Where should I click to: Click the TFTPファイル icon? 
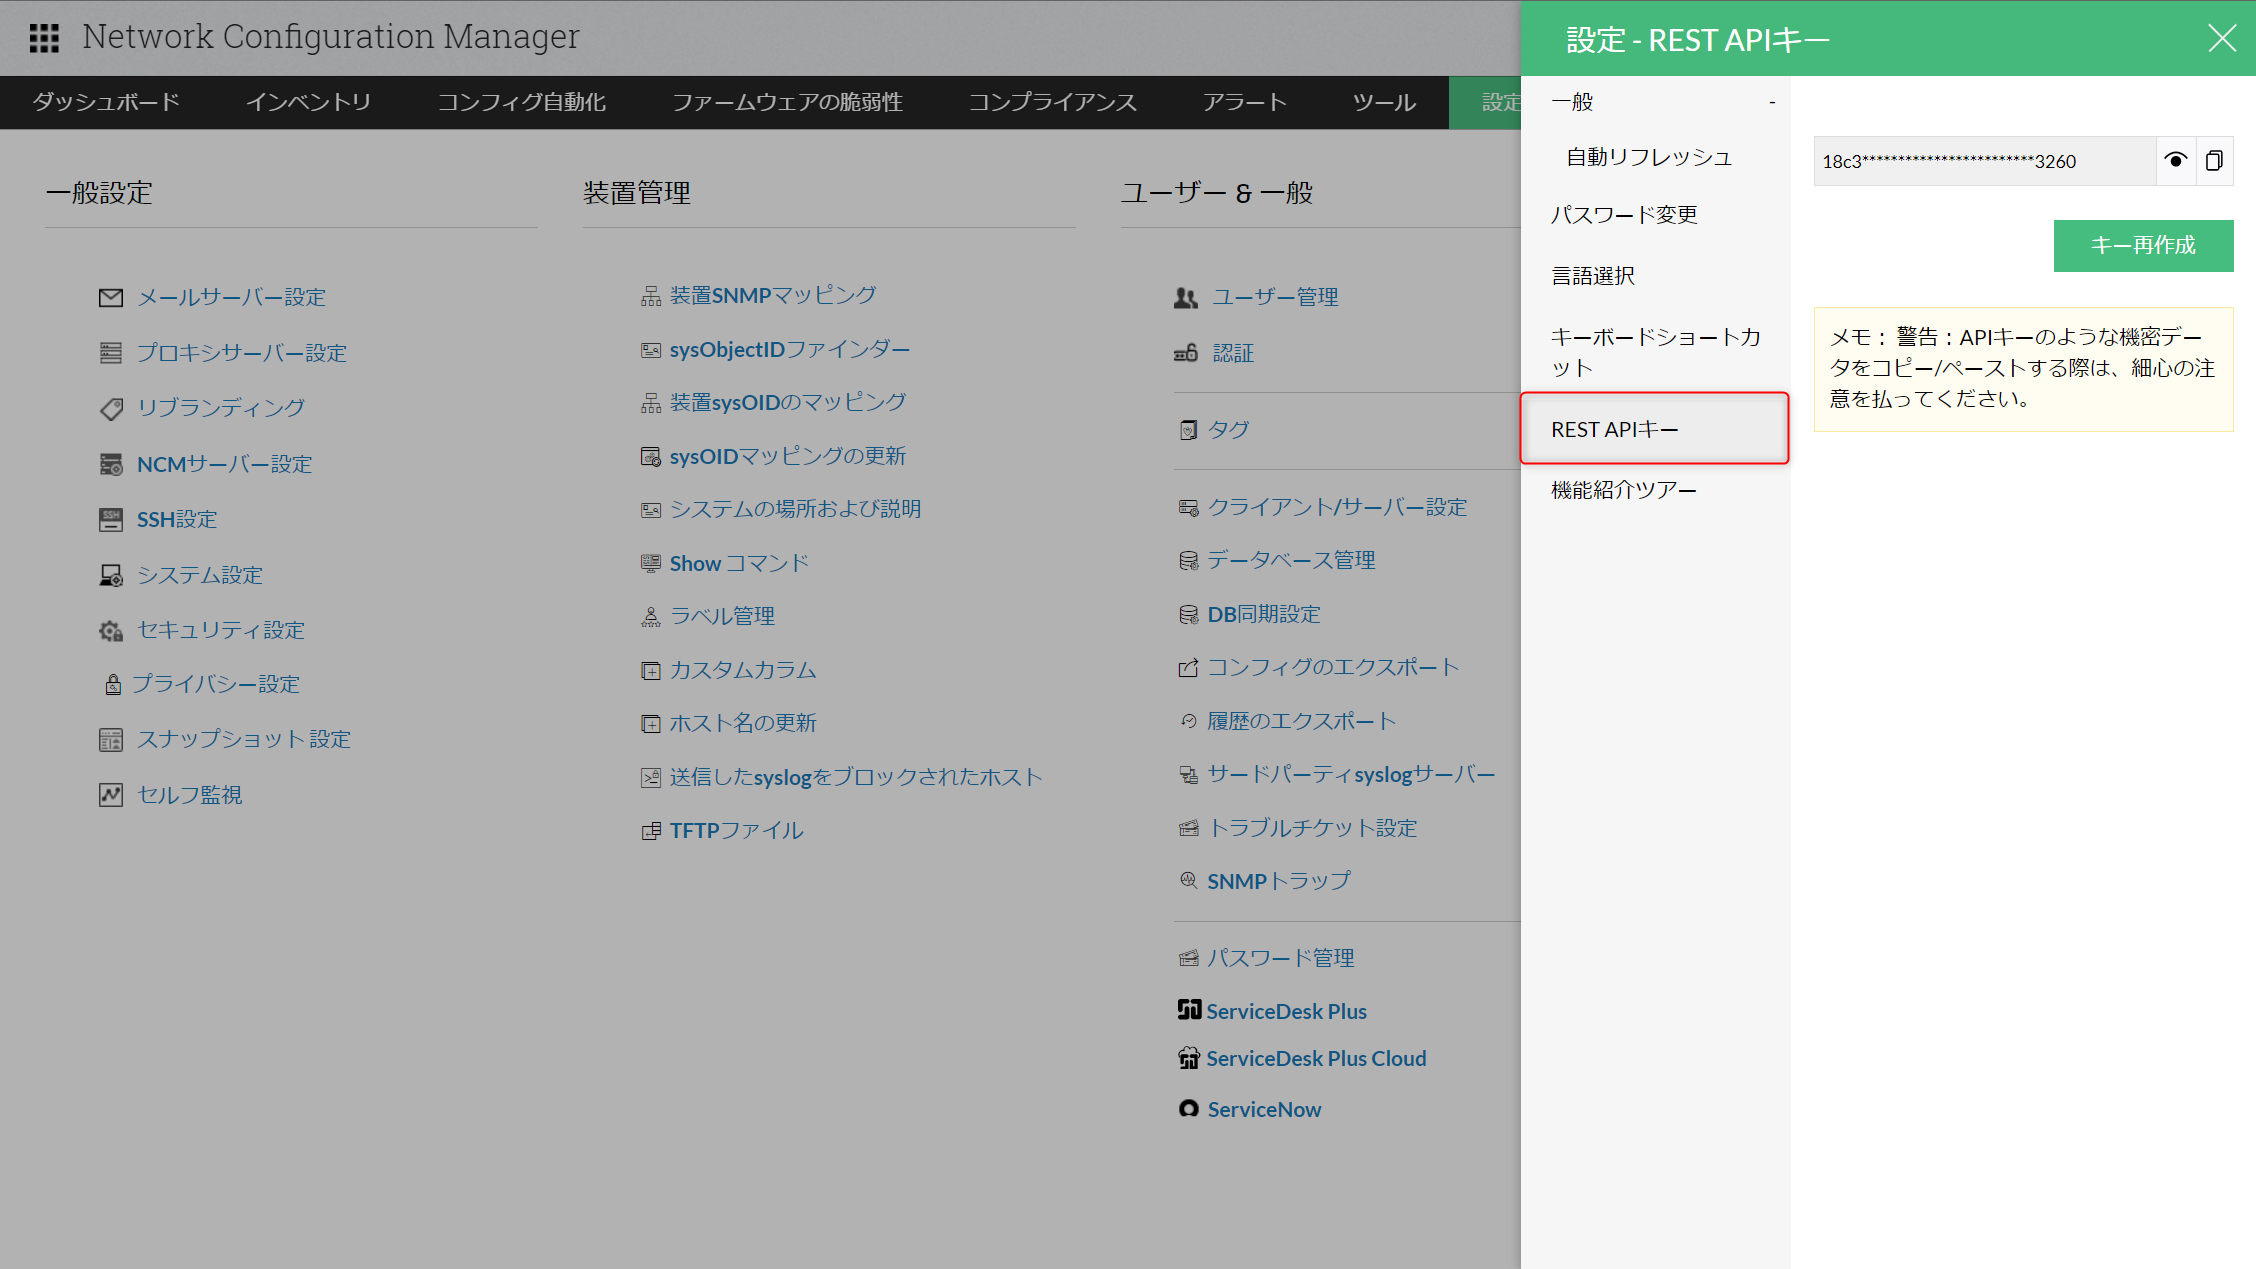[x=651, y=831]
